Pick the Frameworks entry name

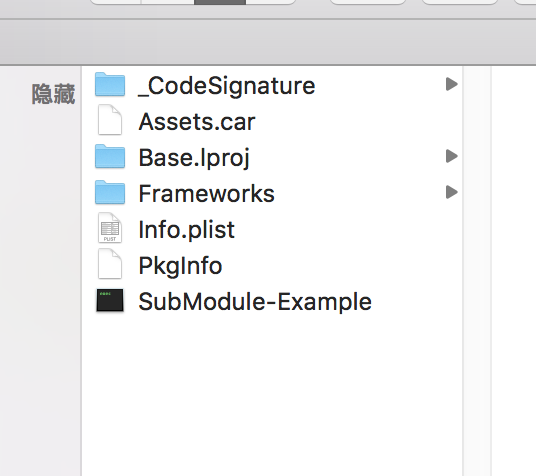[206, 194]
